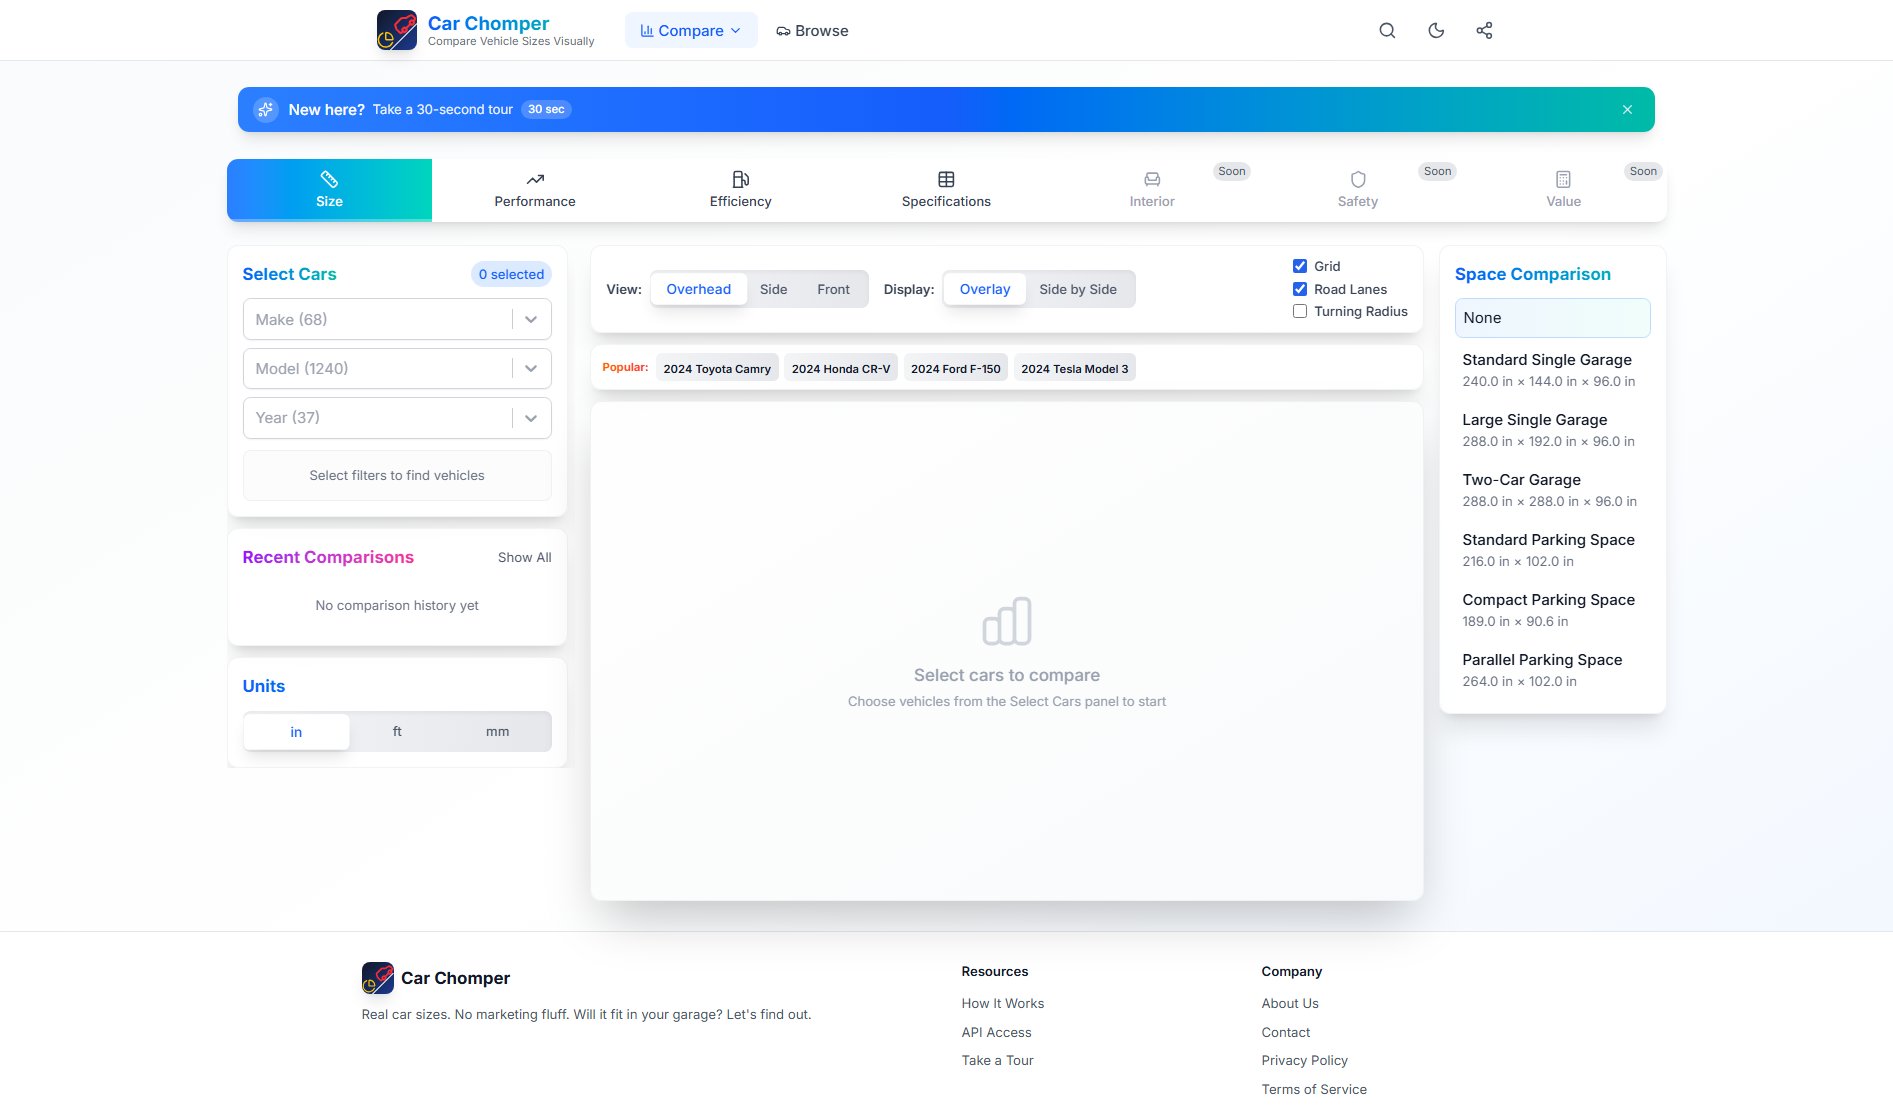
Task: Select Standard Parking Space option
Action: coord(1552,550)
